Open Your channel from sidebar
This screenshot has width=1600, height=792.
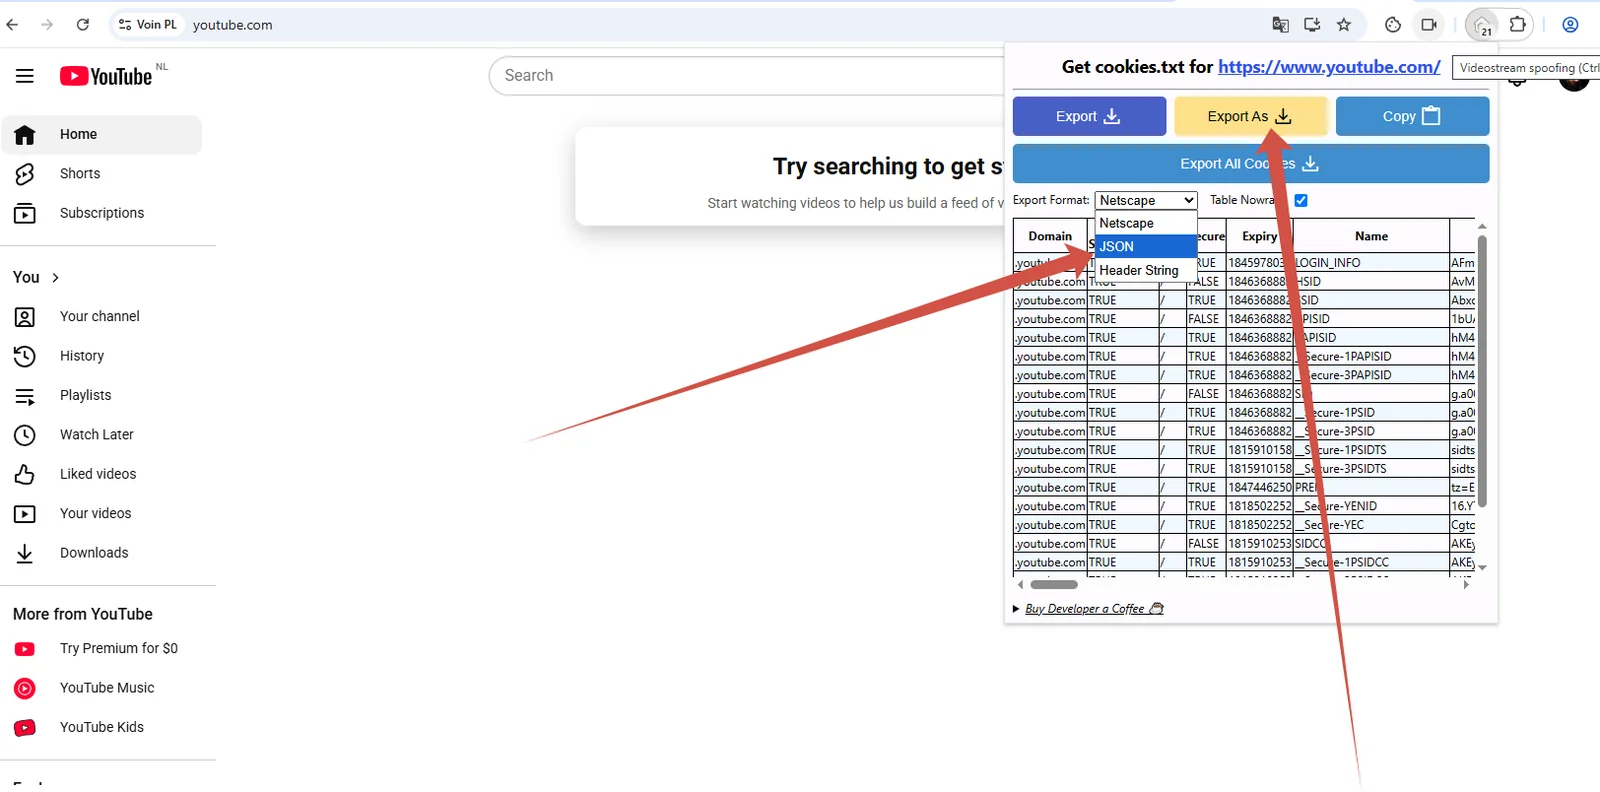pos(102,316)
